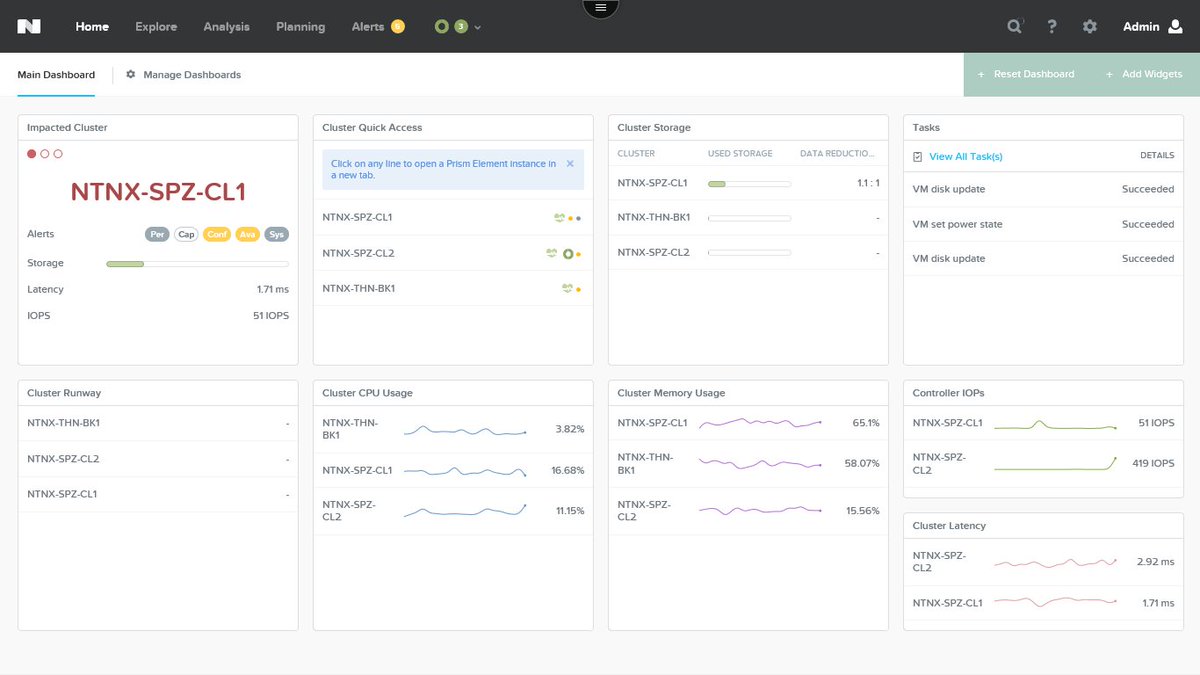Viewport: 1200px width, 675px height.
Task: Click green ring icon on NTNX-SPZ-CL2 row
Action: (567, 254)
